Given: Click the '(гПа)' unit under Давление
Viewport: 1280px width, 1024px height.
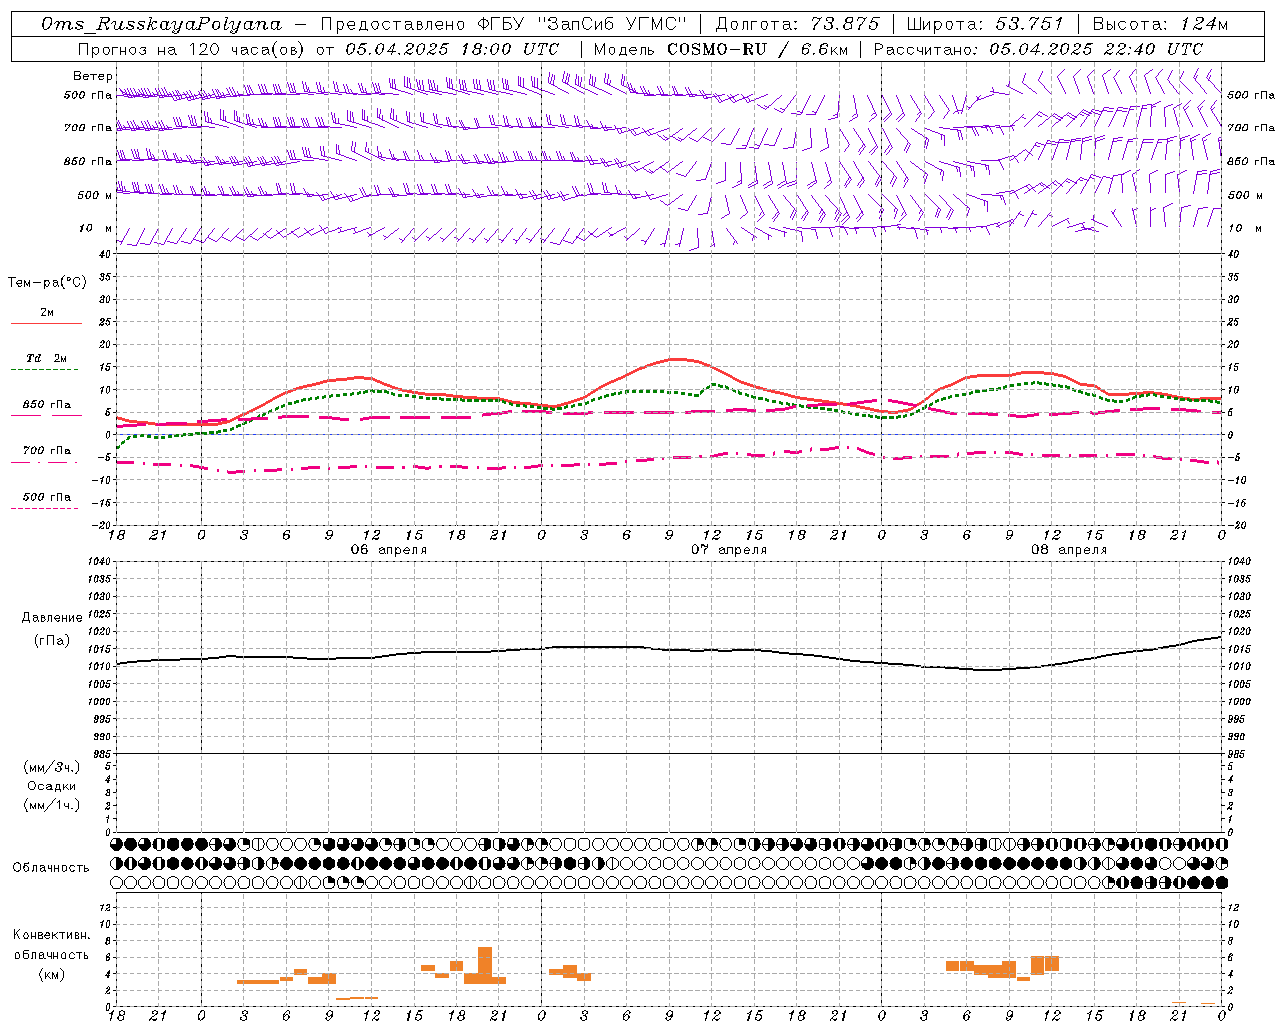Looking at the screenshot, I should [52, 641].
